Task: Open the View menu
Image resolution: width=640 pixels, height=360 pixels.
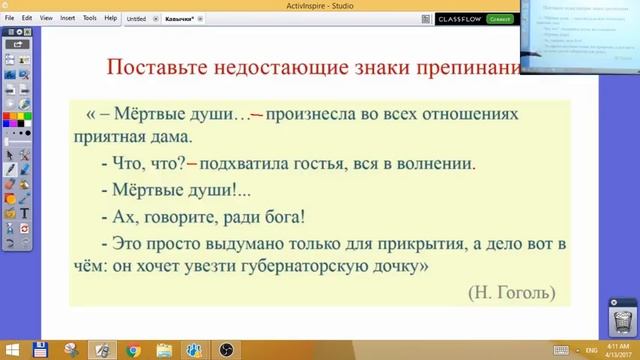Action: [46, 18]
